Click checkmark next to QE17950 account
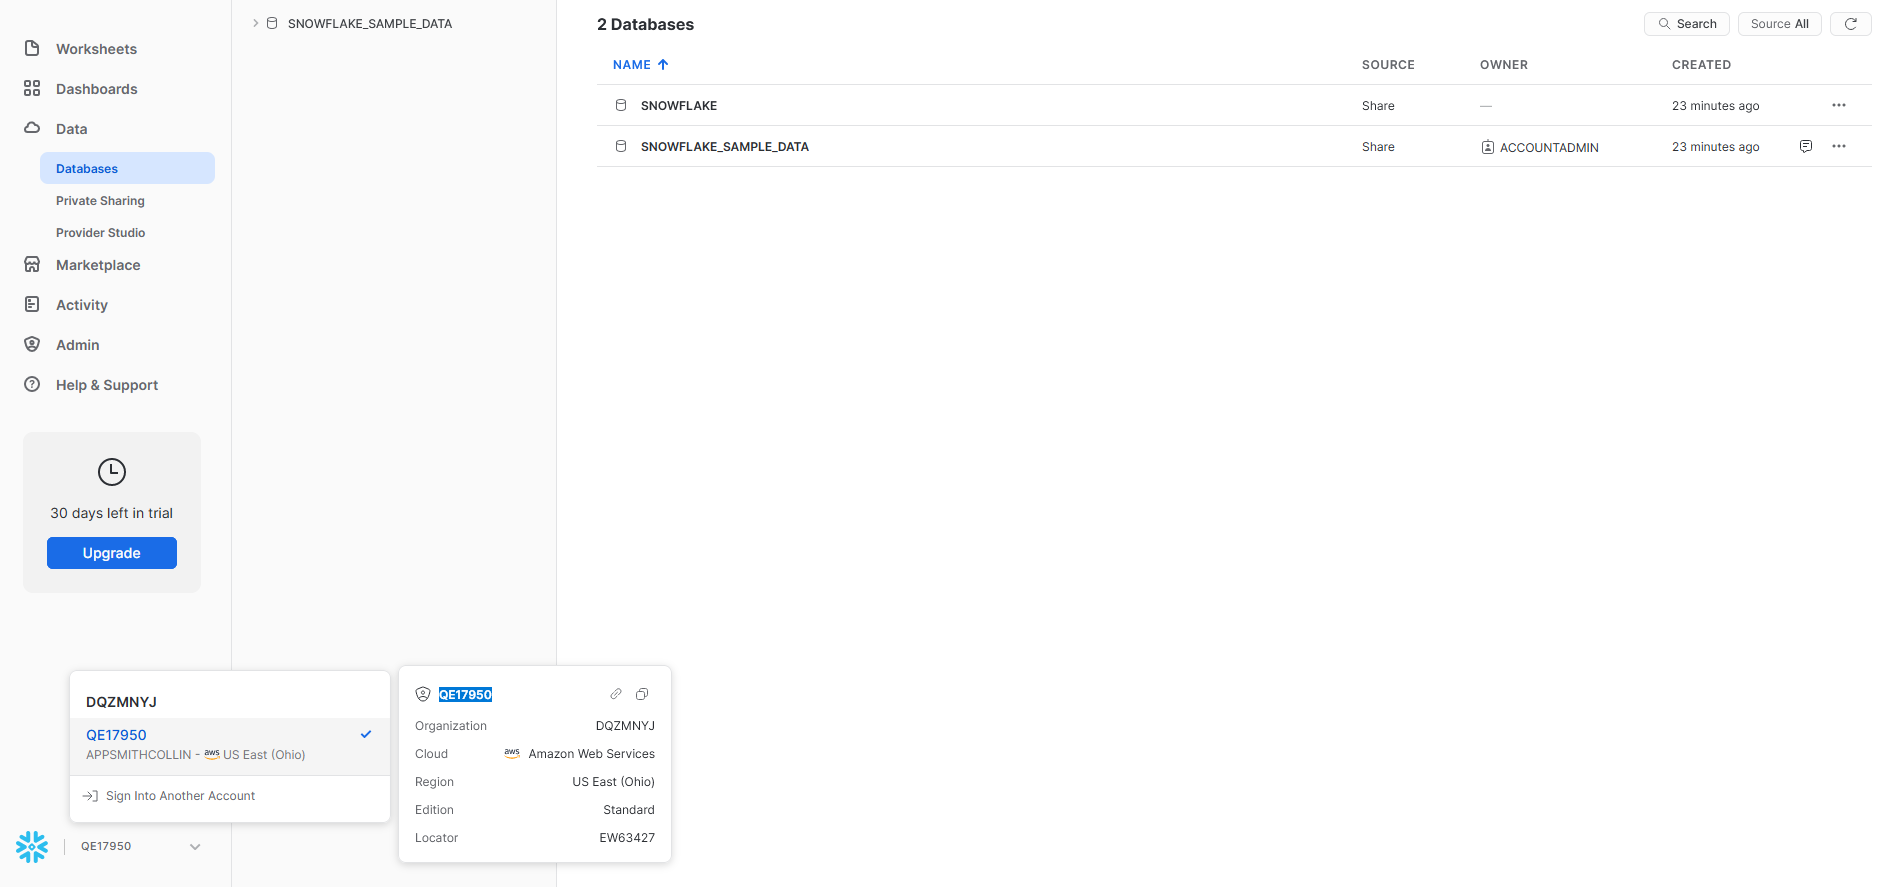 366,734
